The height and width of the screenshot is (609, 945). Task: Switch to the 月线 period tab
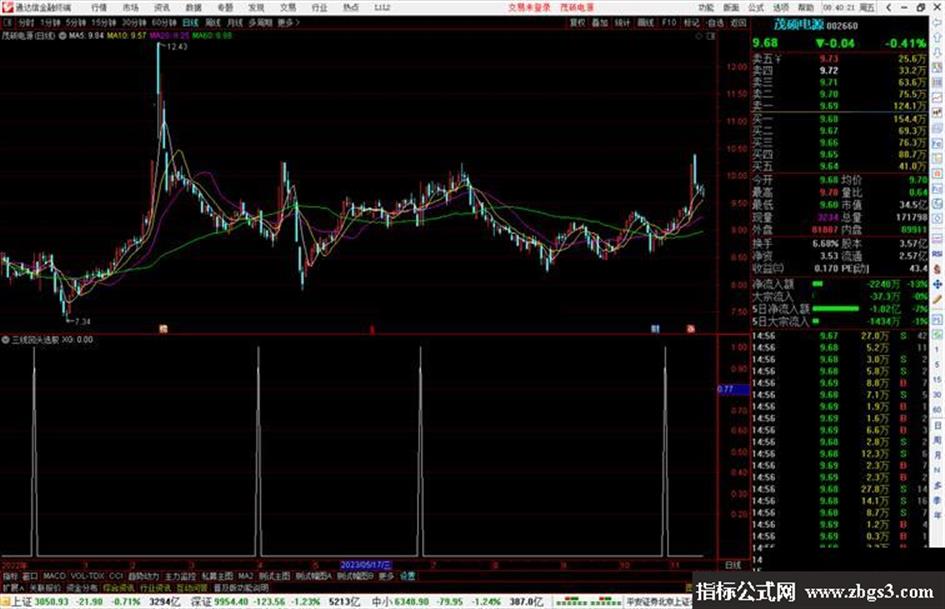coord(234,22)
